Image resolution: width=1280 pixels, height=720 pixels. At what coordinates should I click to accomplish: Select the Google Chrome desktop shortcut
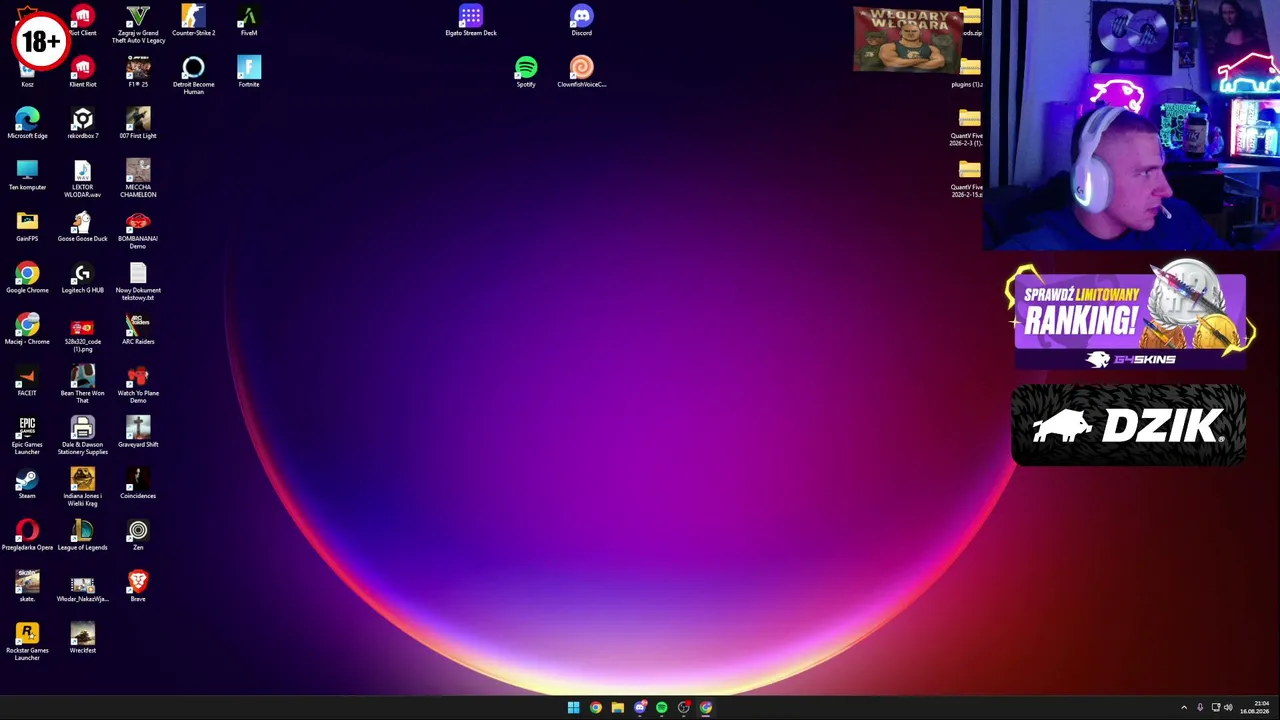coord(27,278)
